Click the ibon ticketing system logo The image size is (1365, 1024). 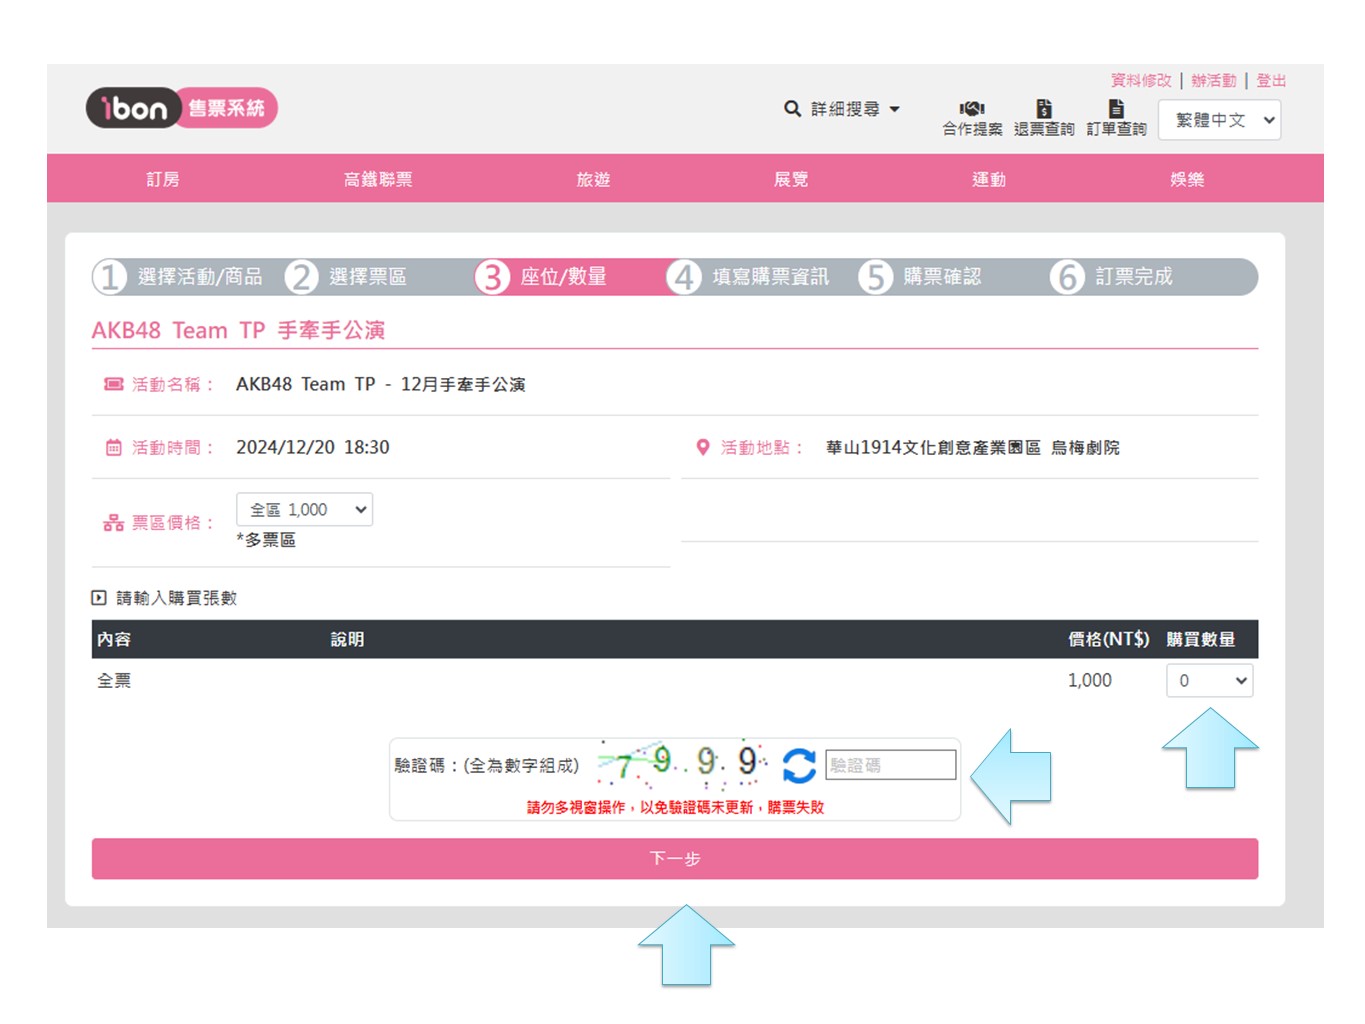pos(181,108)
